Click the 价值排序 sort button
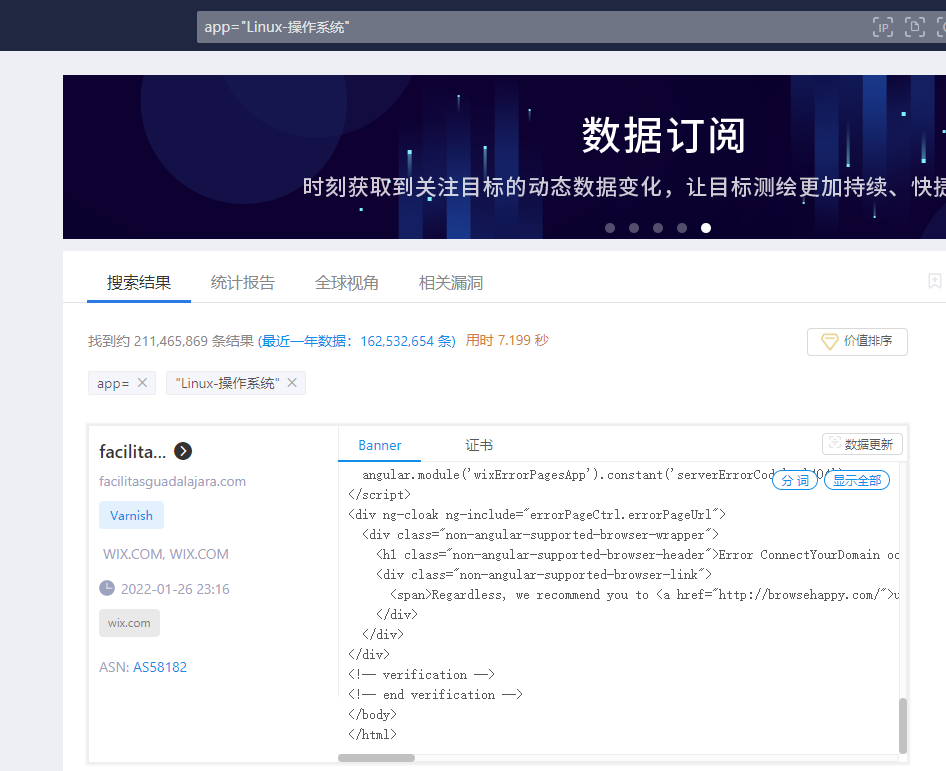 click(857, 342)
